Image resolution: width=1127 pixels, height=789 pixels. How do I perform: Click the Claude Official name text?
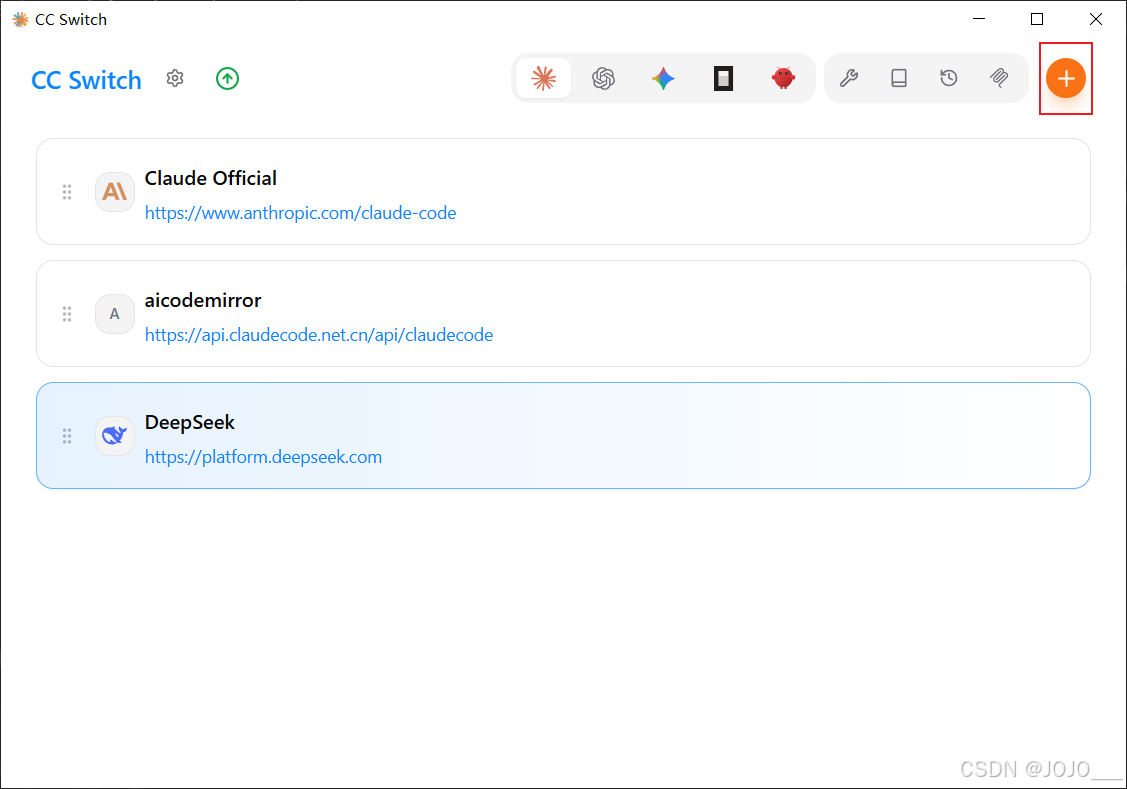pos(211,178)
